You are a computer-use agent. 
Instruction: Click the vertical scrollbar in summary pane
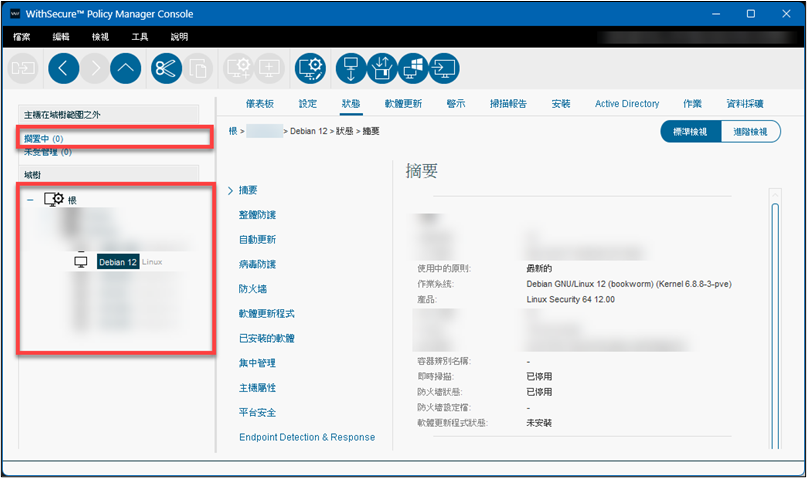pyautogui.click(x=775, y=324)
